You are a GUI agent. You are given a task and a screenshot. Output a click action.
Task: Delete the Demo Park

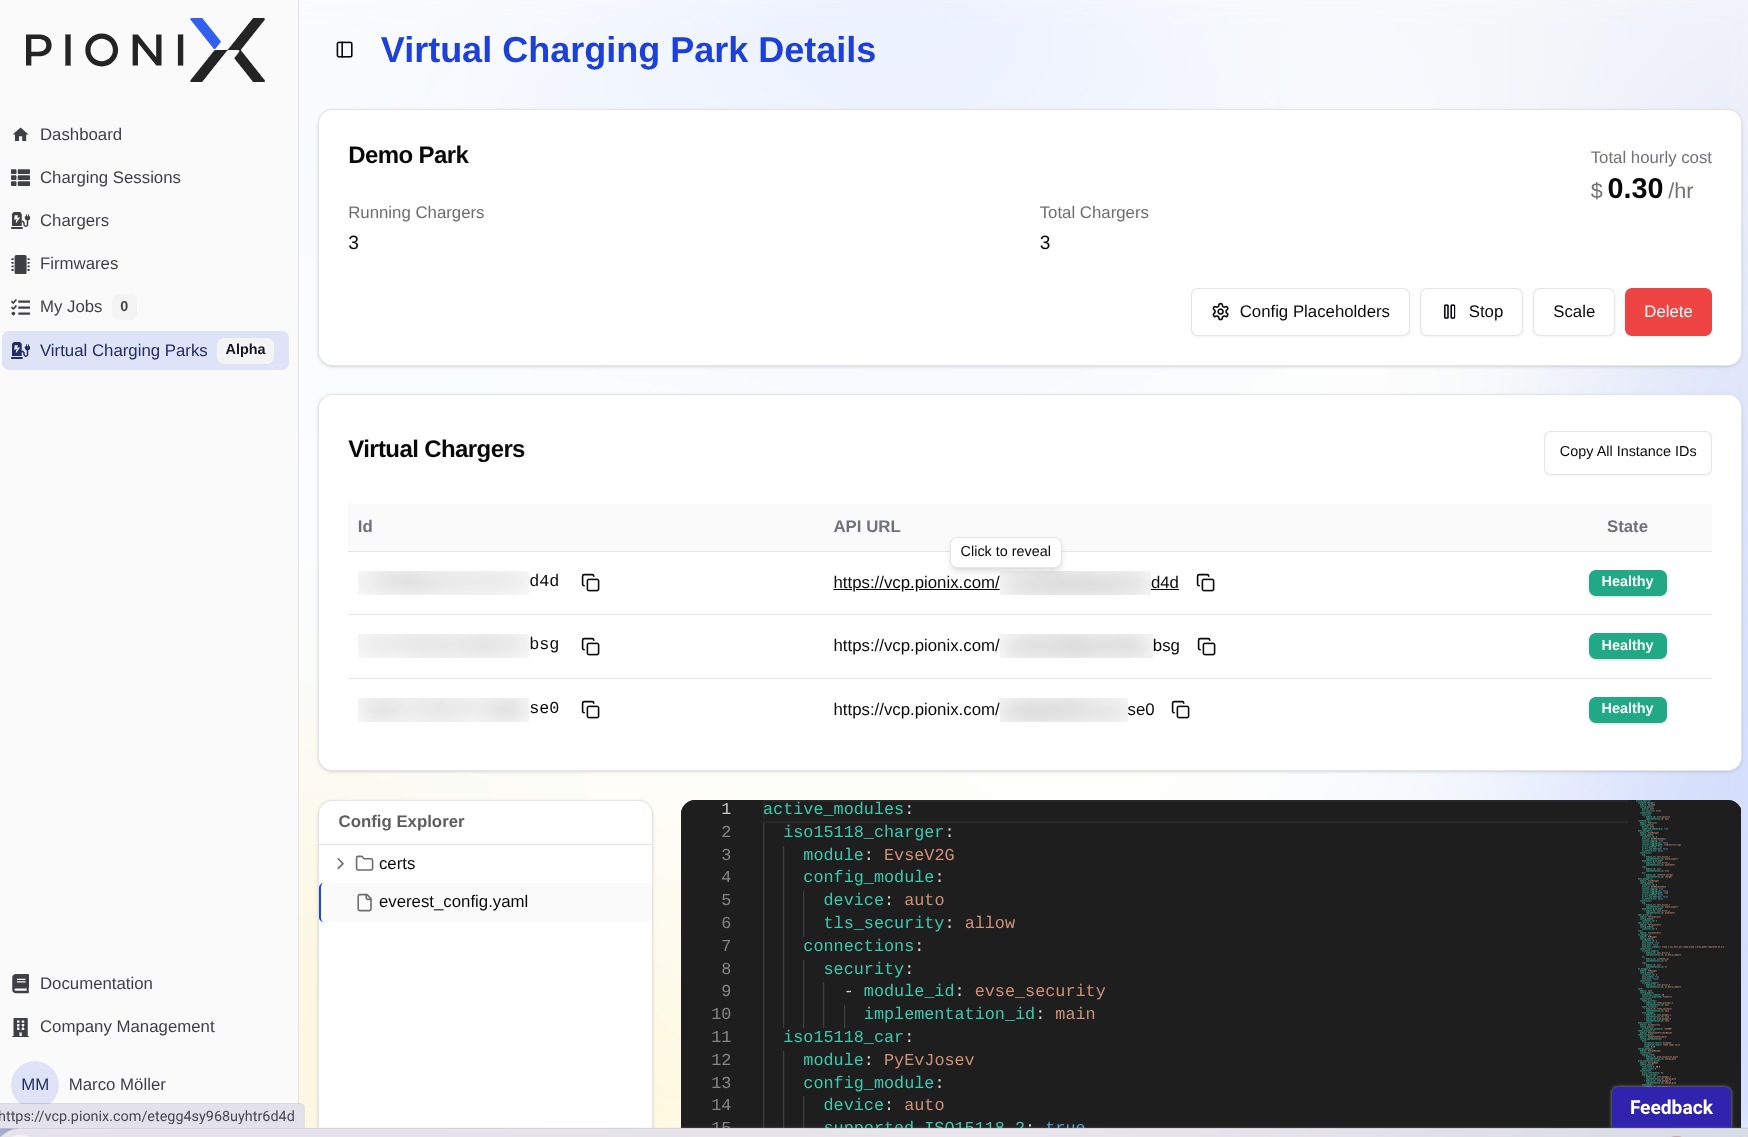coord(1668,312)
